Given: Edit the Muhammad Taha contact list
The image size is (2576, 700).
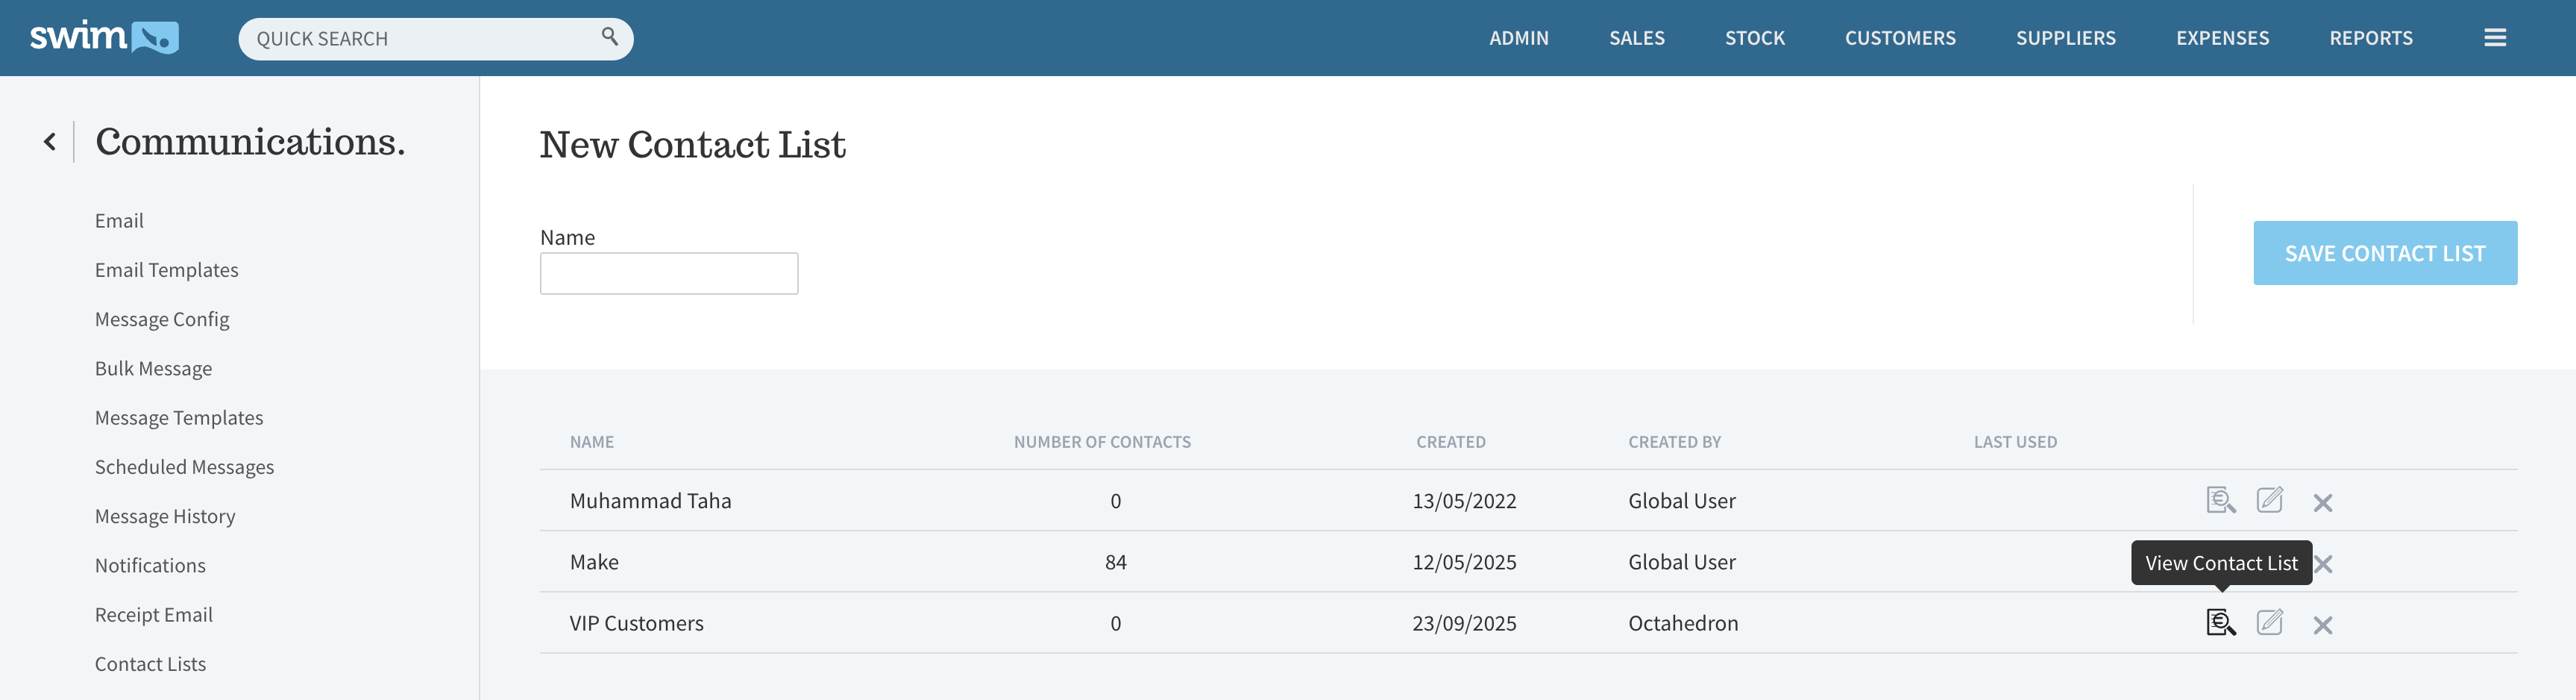Looking at the screenshot, I should [x=2270, y=500].
